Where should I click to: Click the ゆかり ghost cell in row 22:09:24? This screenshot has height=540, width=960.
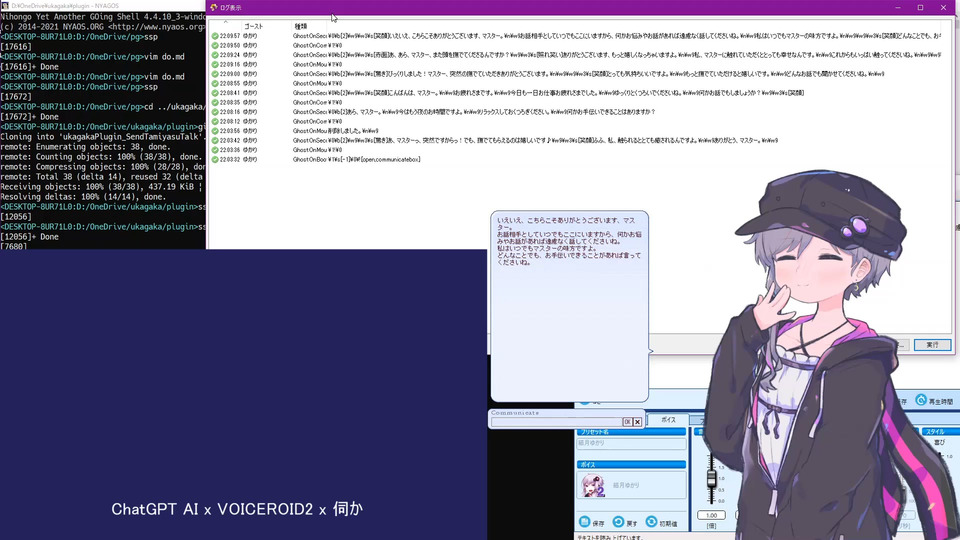(x=250, y=55)
